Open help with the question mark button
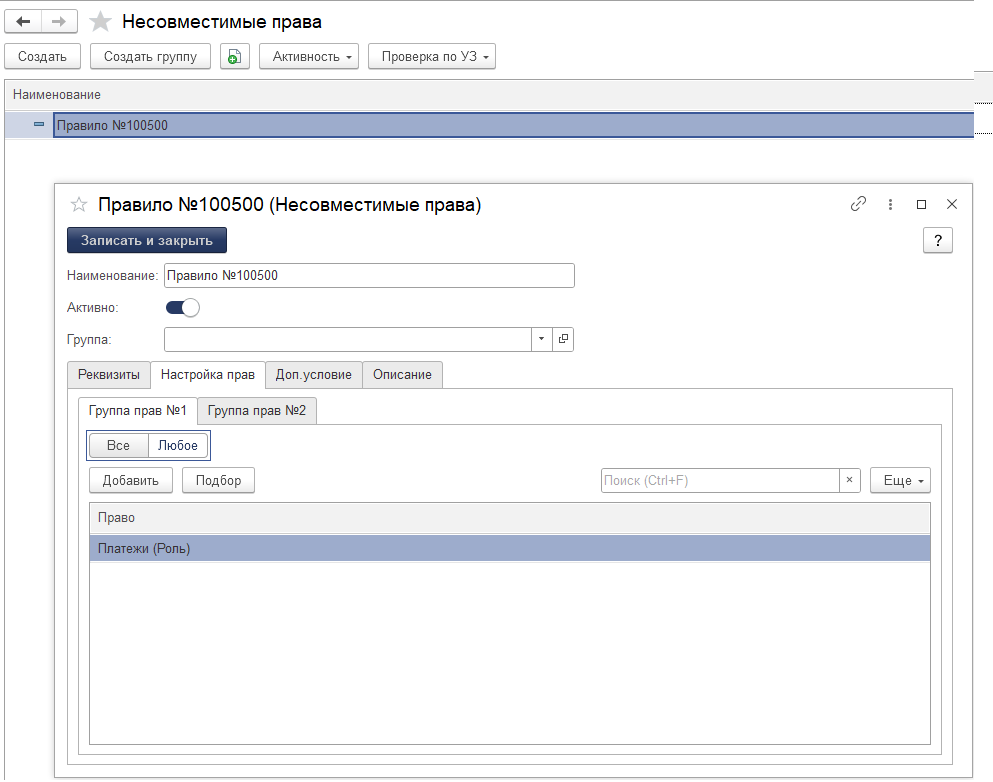993x782 pixels. tap(938, 241)
